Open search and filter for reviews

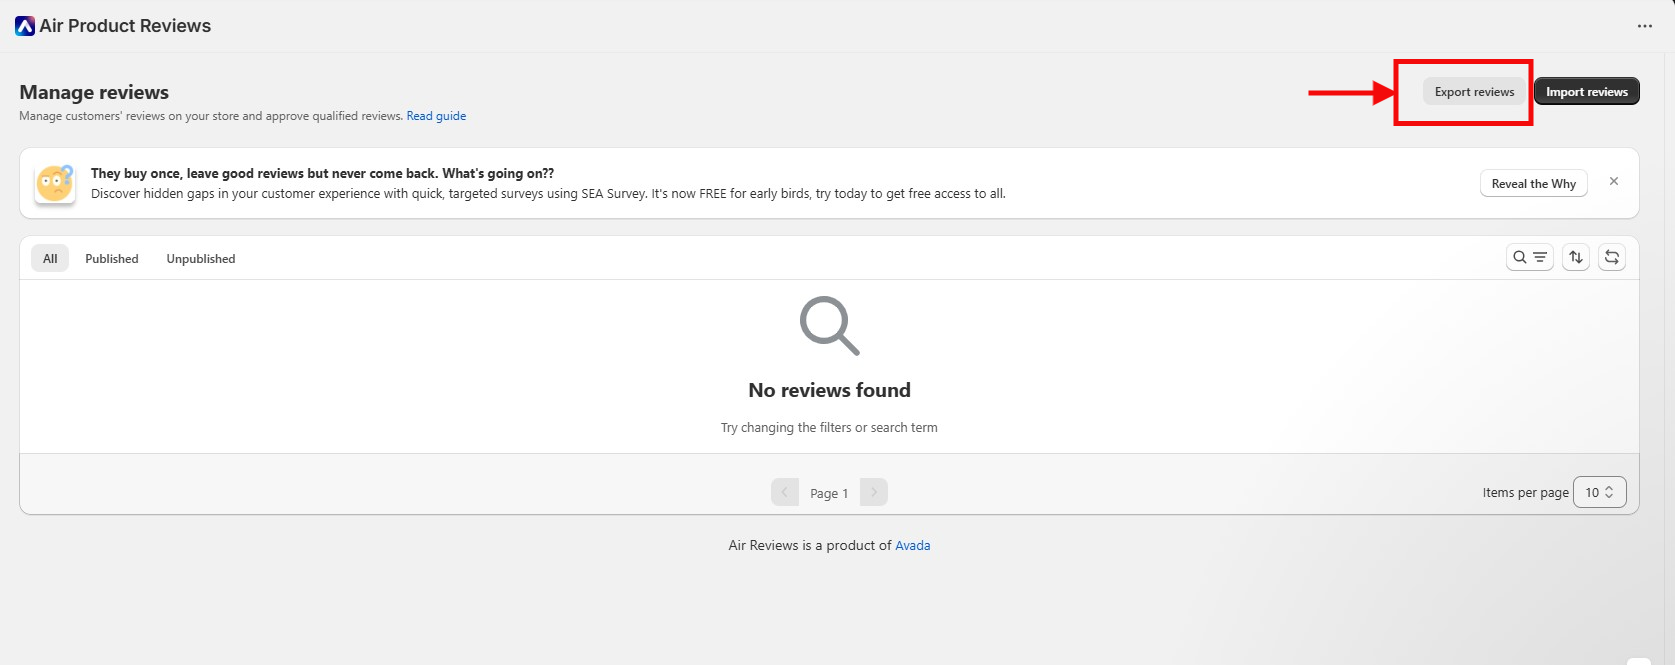1529,258
